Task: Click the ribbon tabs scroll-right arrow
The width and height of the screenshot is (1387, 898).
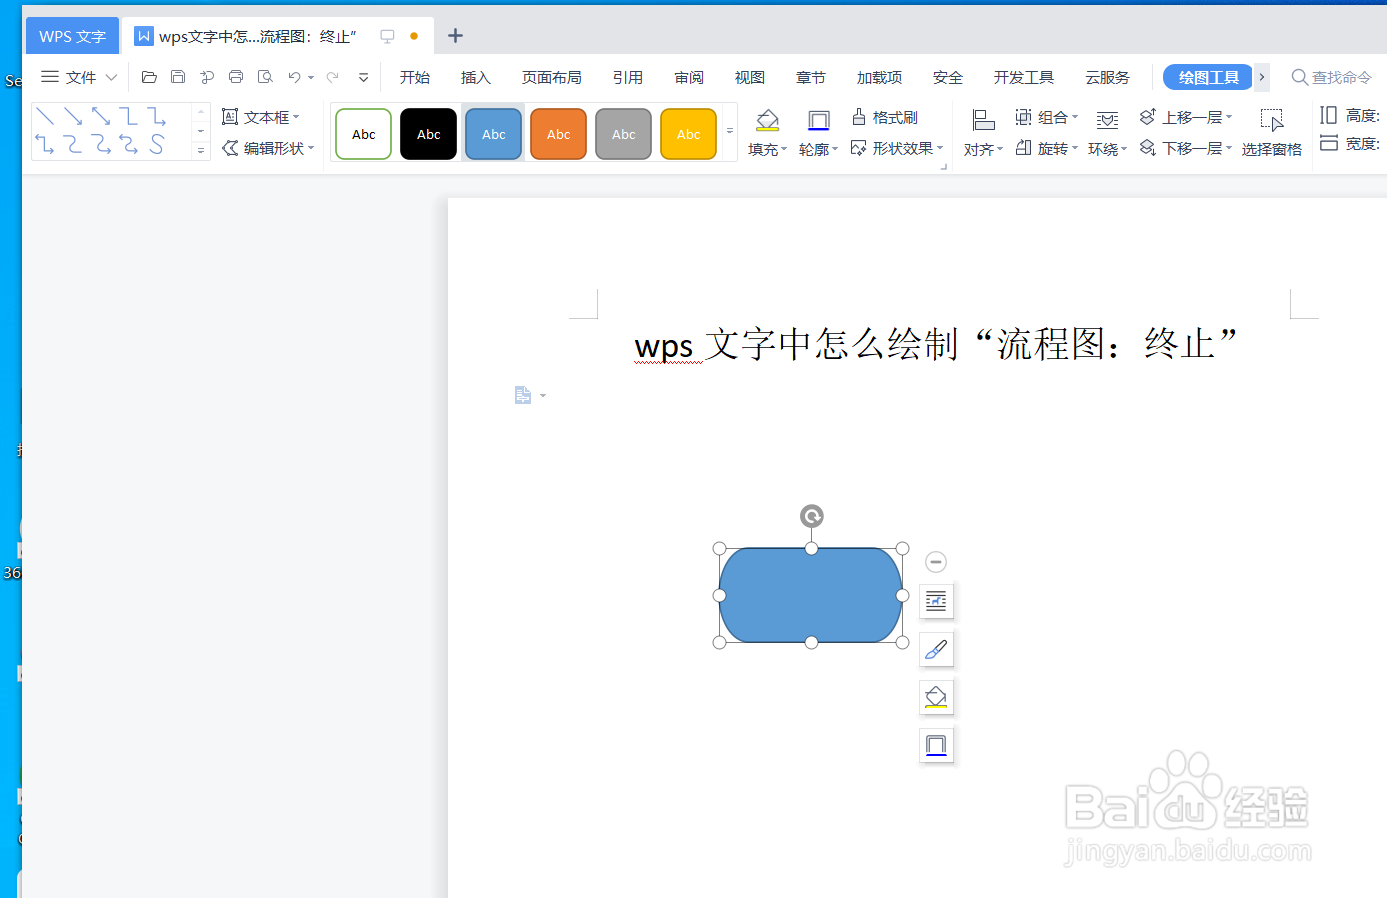Action: [1262, 77]
